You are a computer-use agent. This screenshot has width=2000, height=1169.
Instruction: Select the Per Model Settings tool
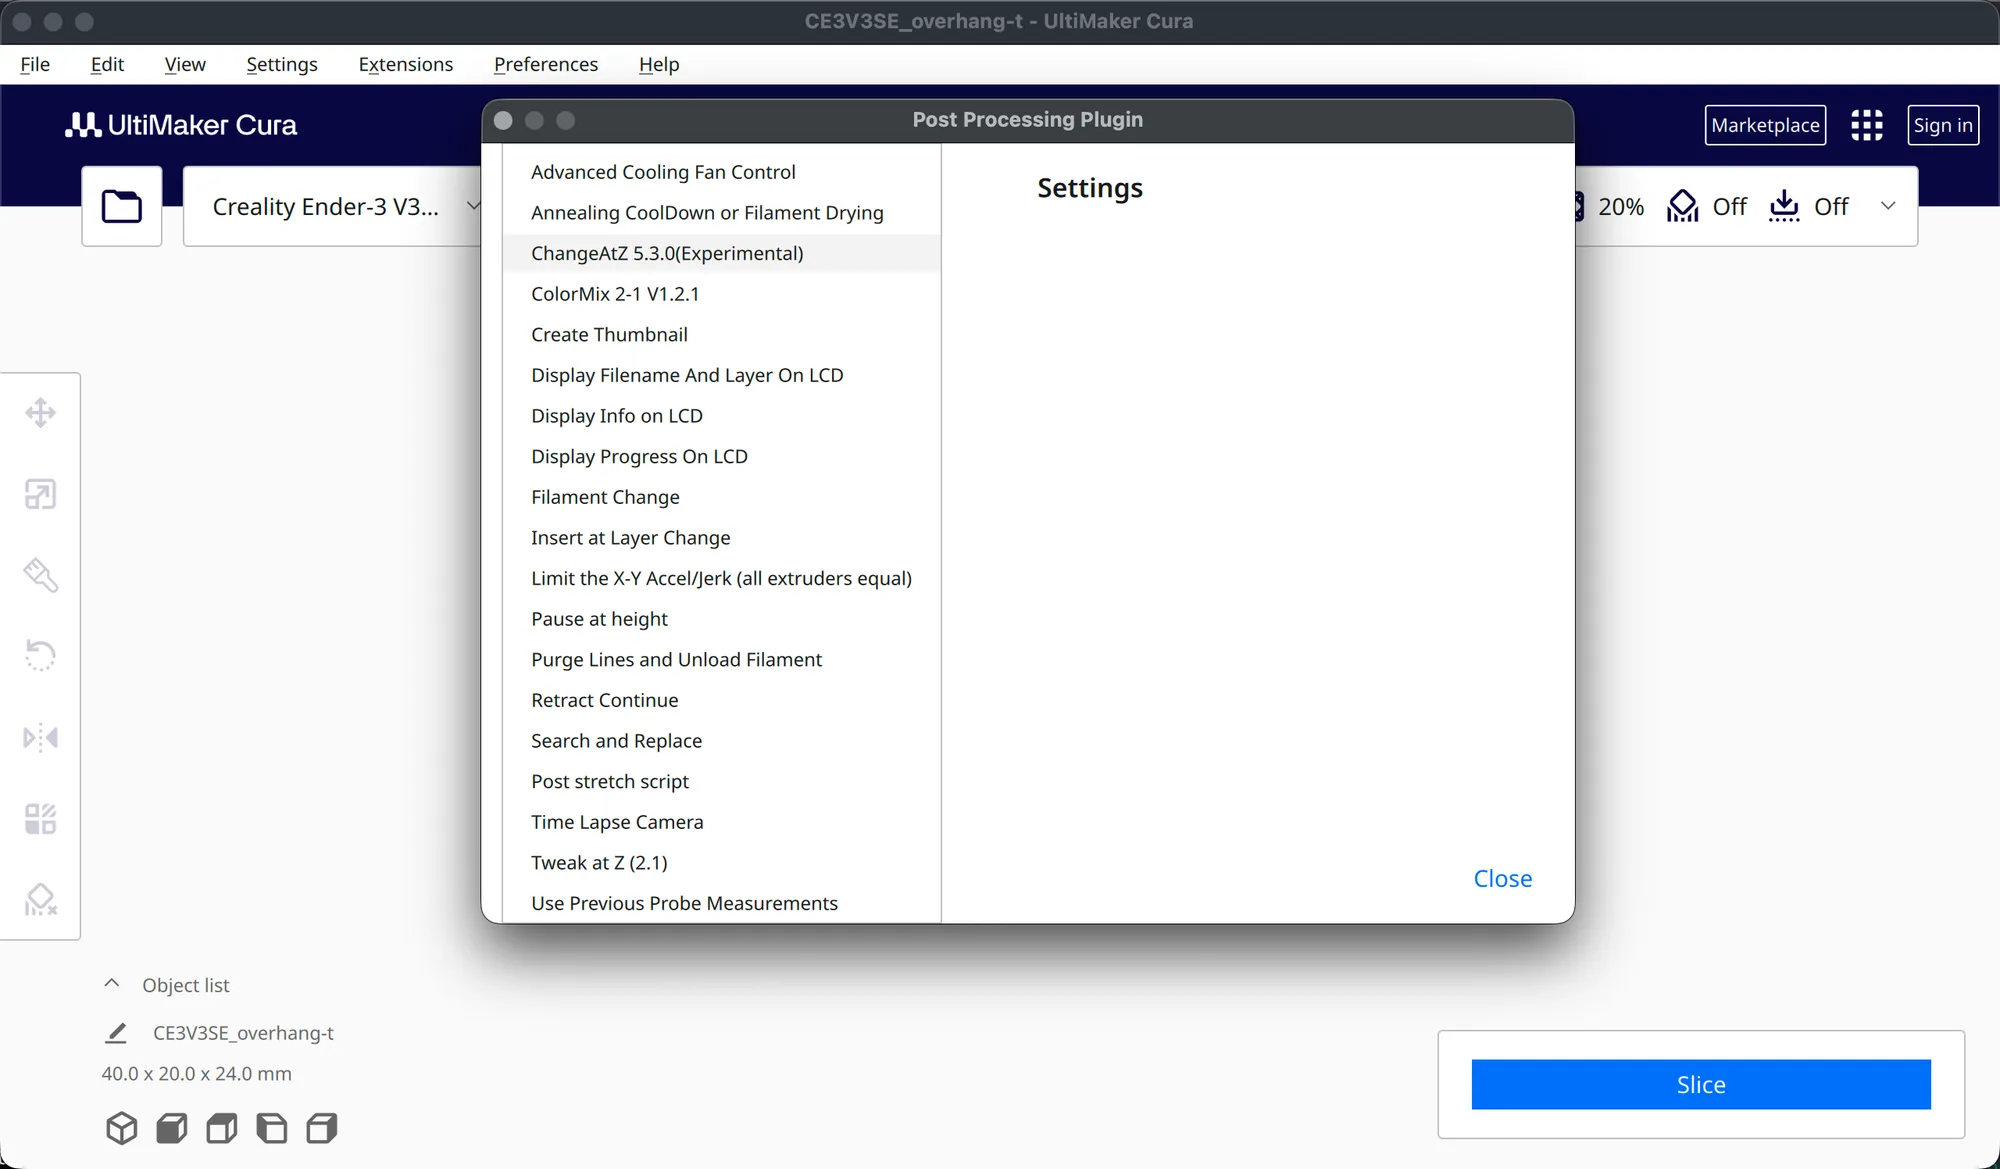pyautogui.click(x=40, y=819)
